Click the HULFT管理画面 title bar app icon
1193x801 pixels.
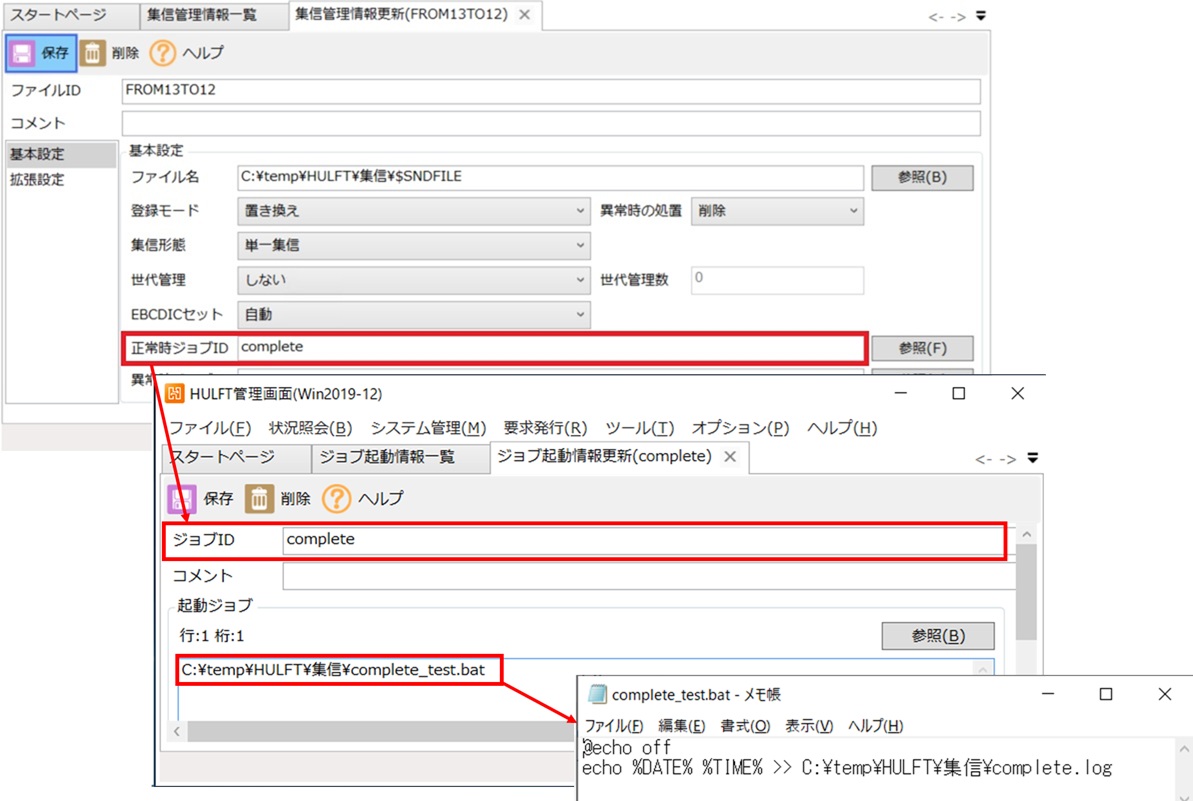click(174, 394)
